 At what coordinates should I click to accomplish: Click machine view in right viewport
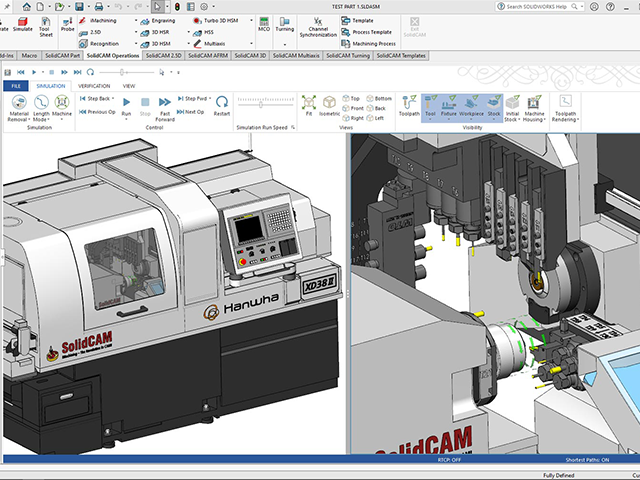pyautogui.click(x=495, y=293)
